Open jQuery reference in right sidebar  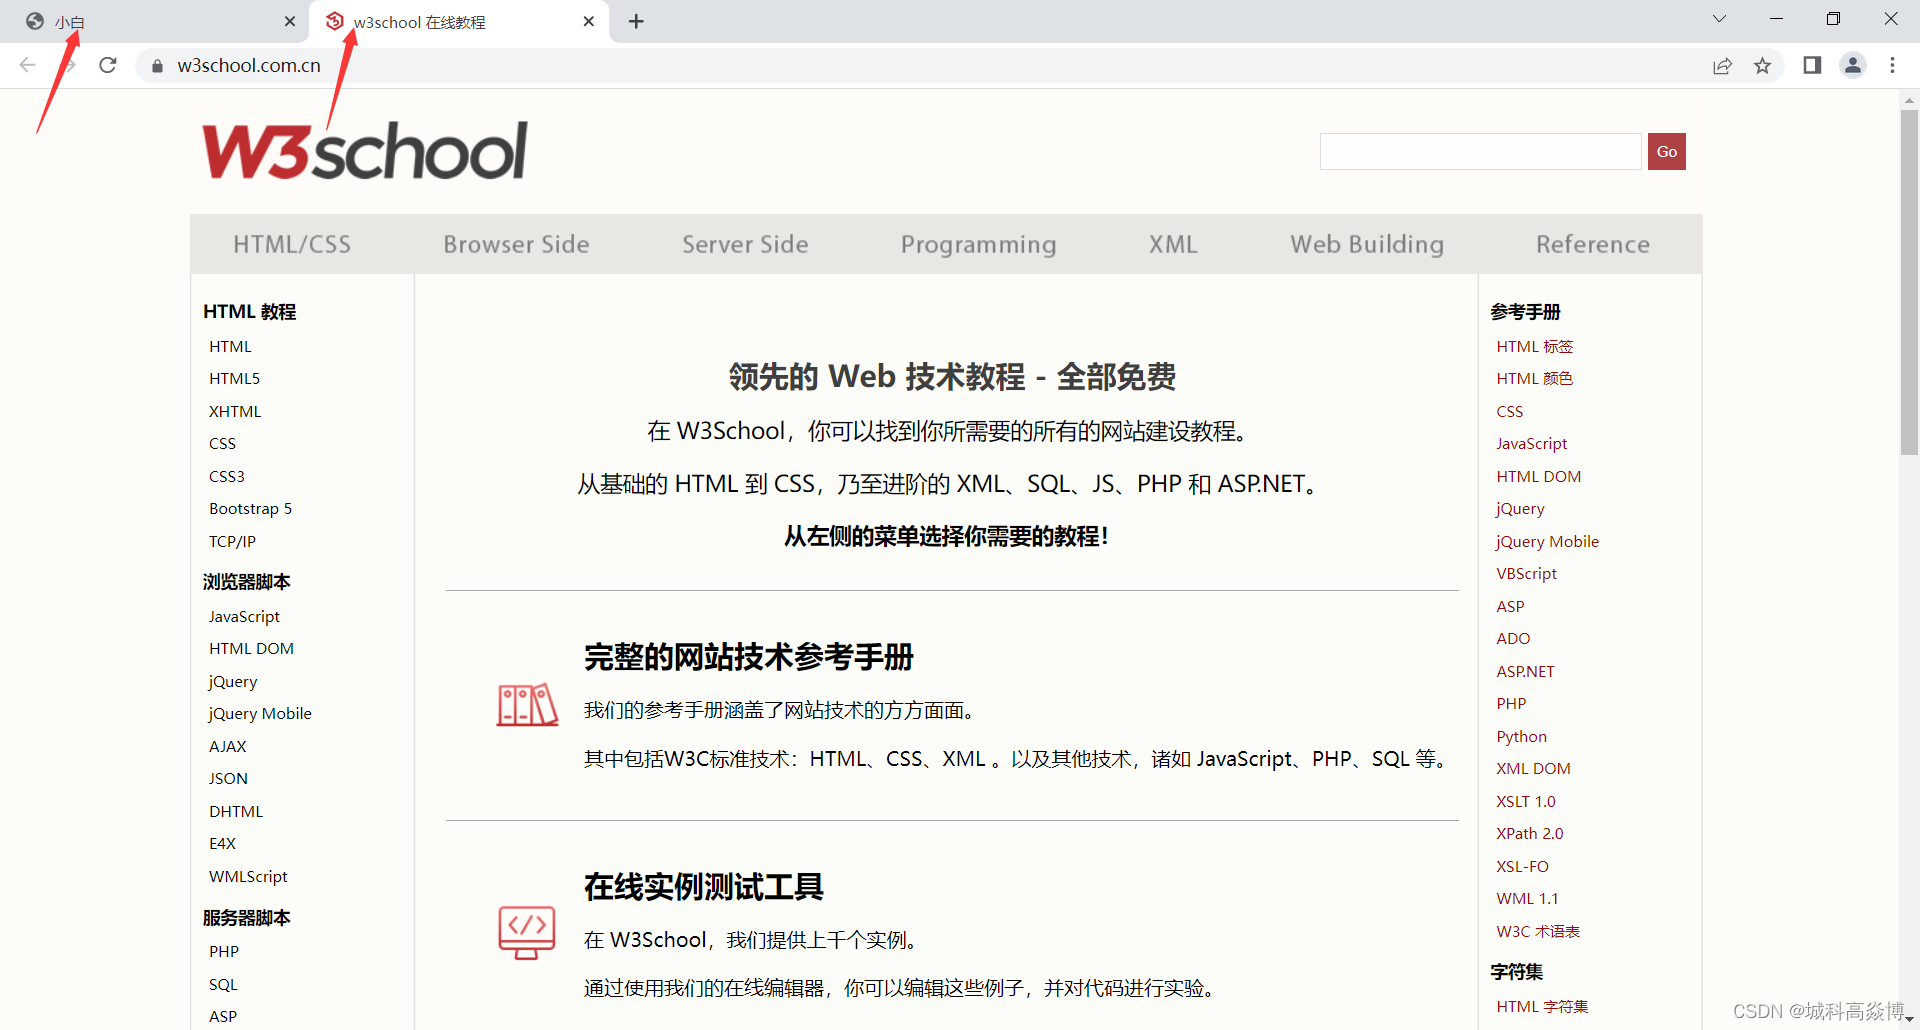click(x=1520, y=508)
